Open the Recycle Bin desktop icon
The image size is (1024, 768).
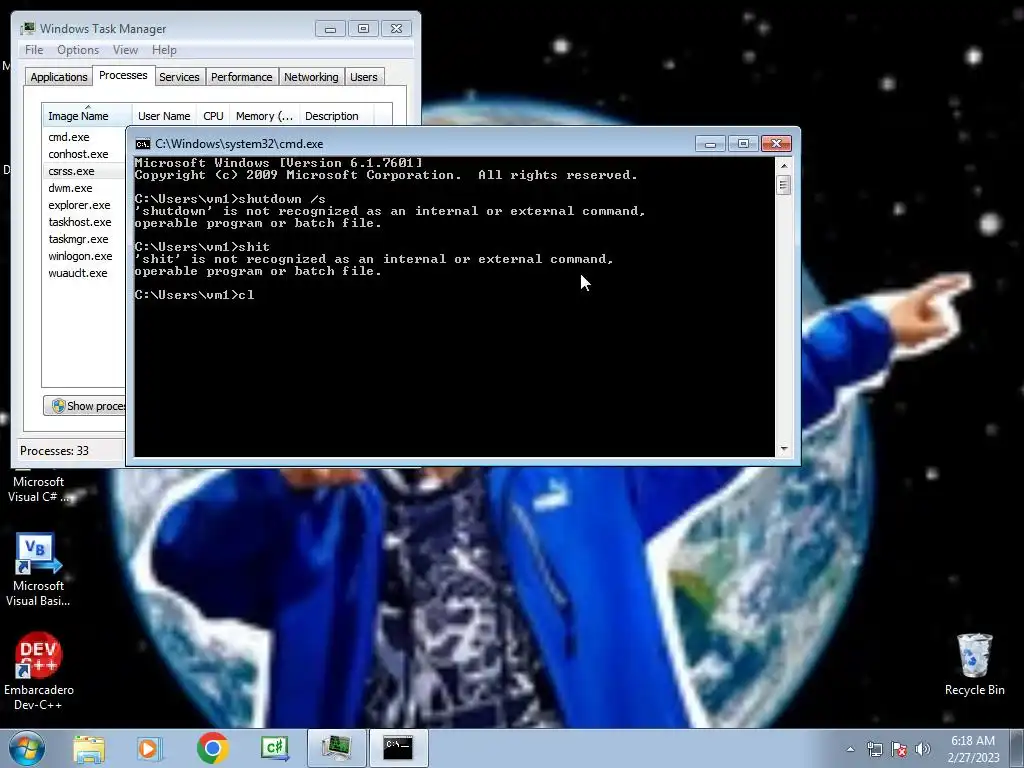(x=974, y=664)
